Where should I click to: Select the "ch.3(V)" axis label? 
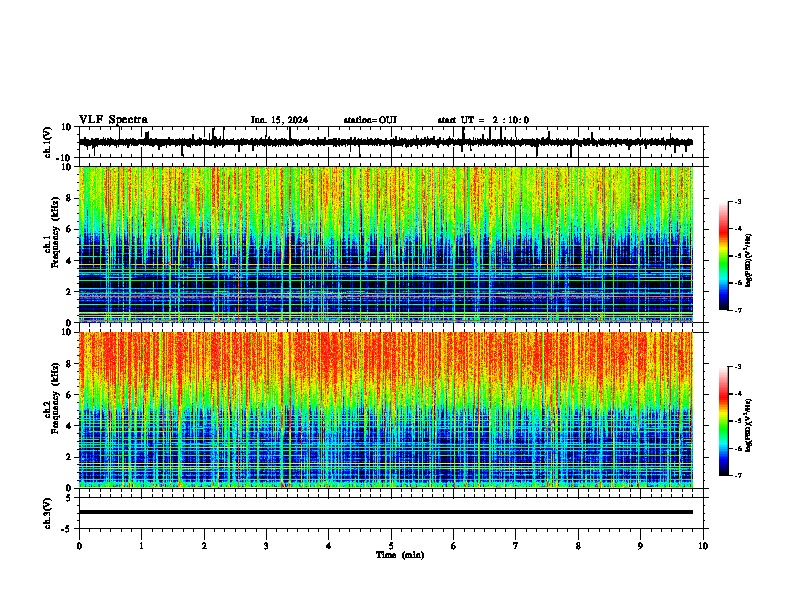[47, 514]
